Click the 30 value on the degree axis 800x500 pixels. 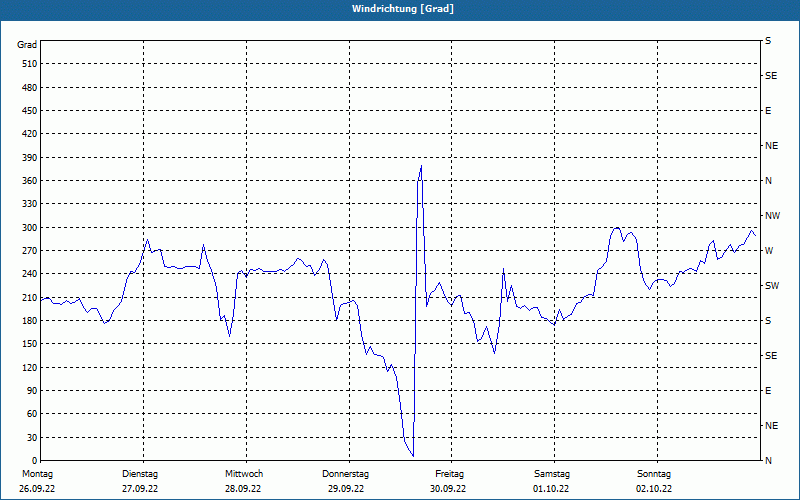point(32,438)
